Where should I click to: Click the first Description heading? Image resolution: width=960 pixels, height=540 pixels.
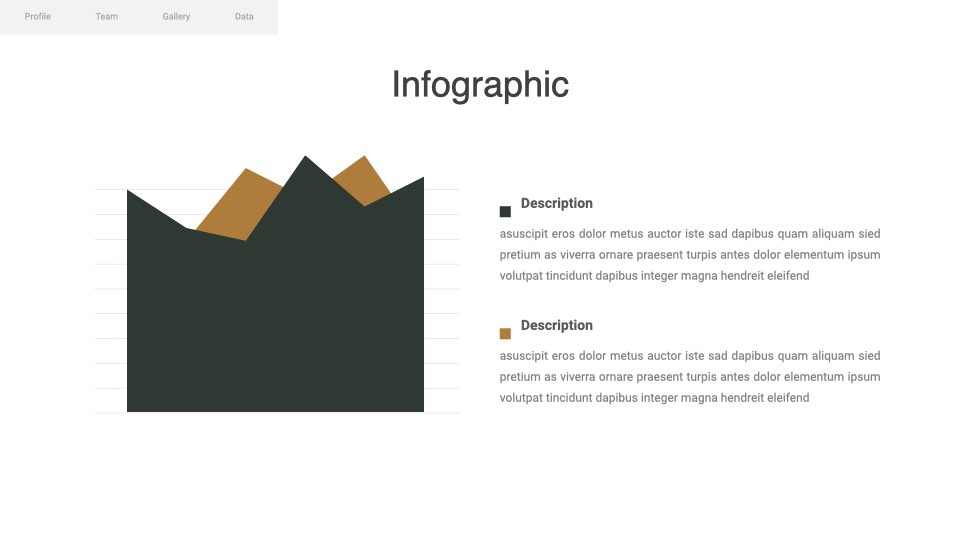coord(557,203)
